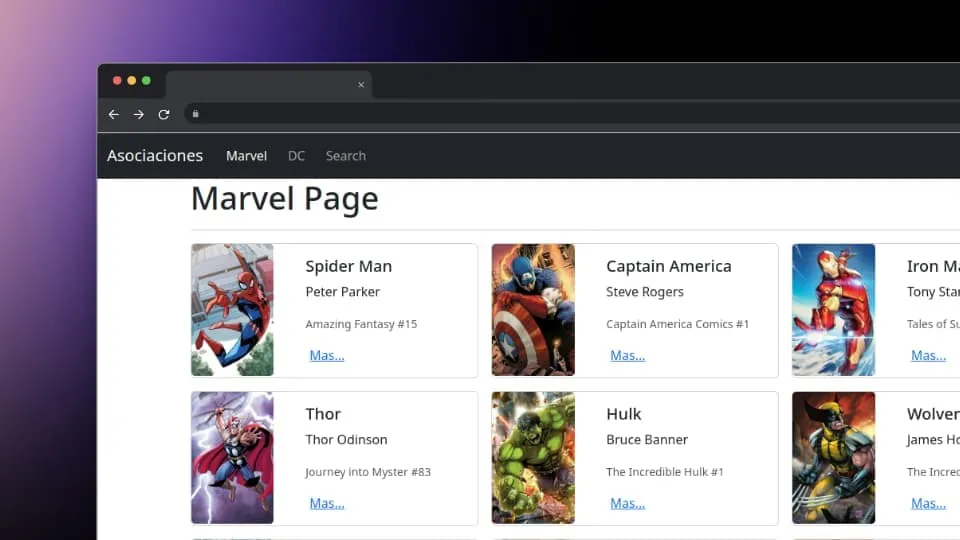Open Hulk's Mas... link
This screenshot has width=960, height=540.
pos(627,504)
